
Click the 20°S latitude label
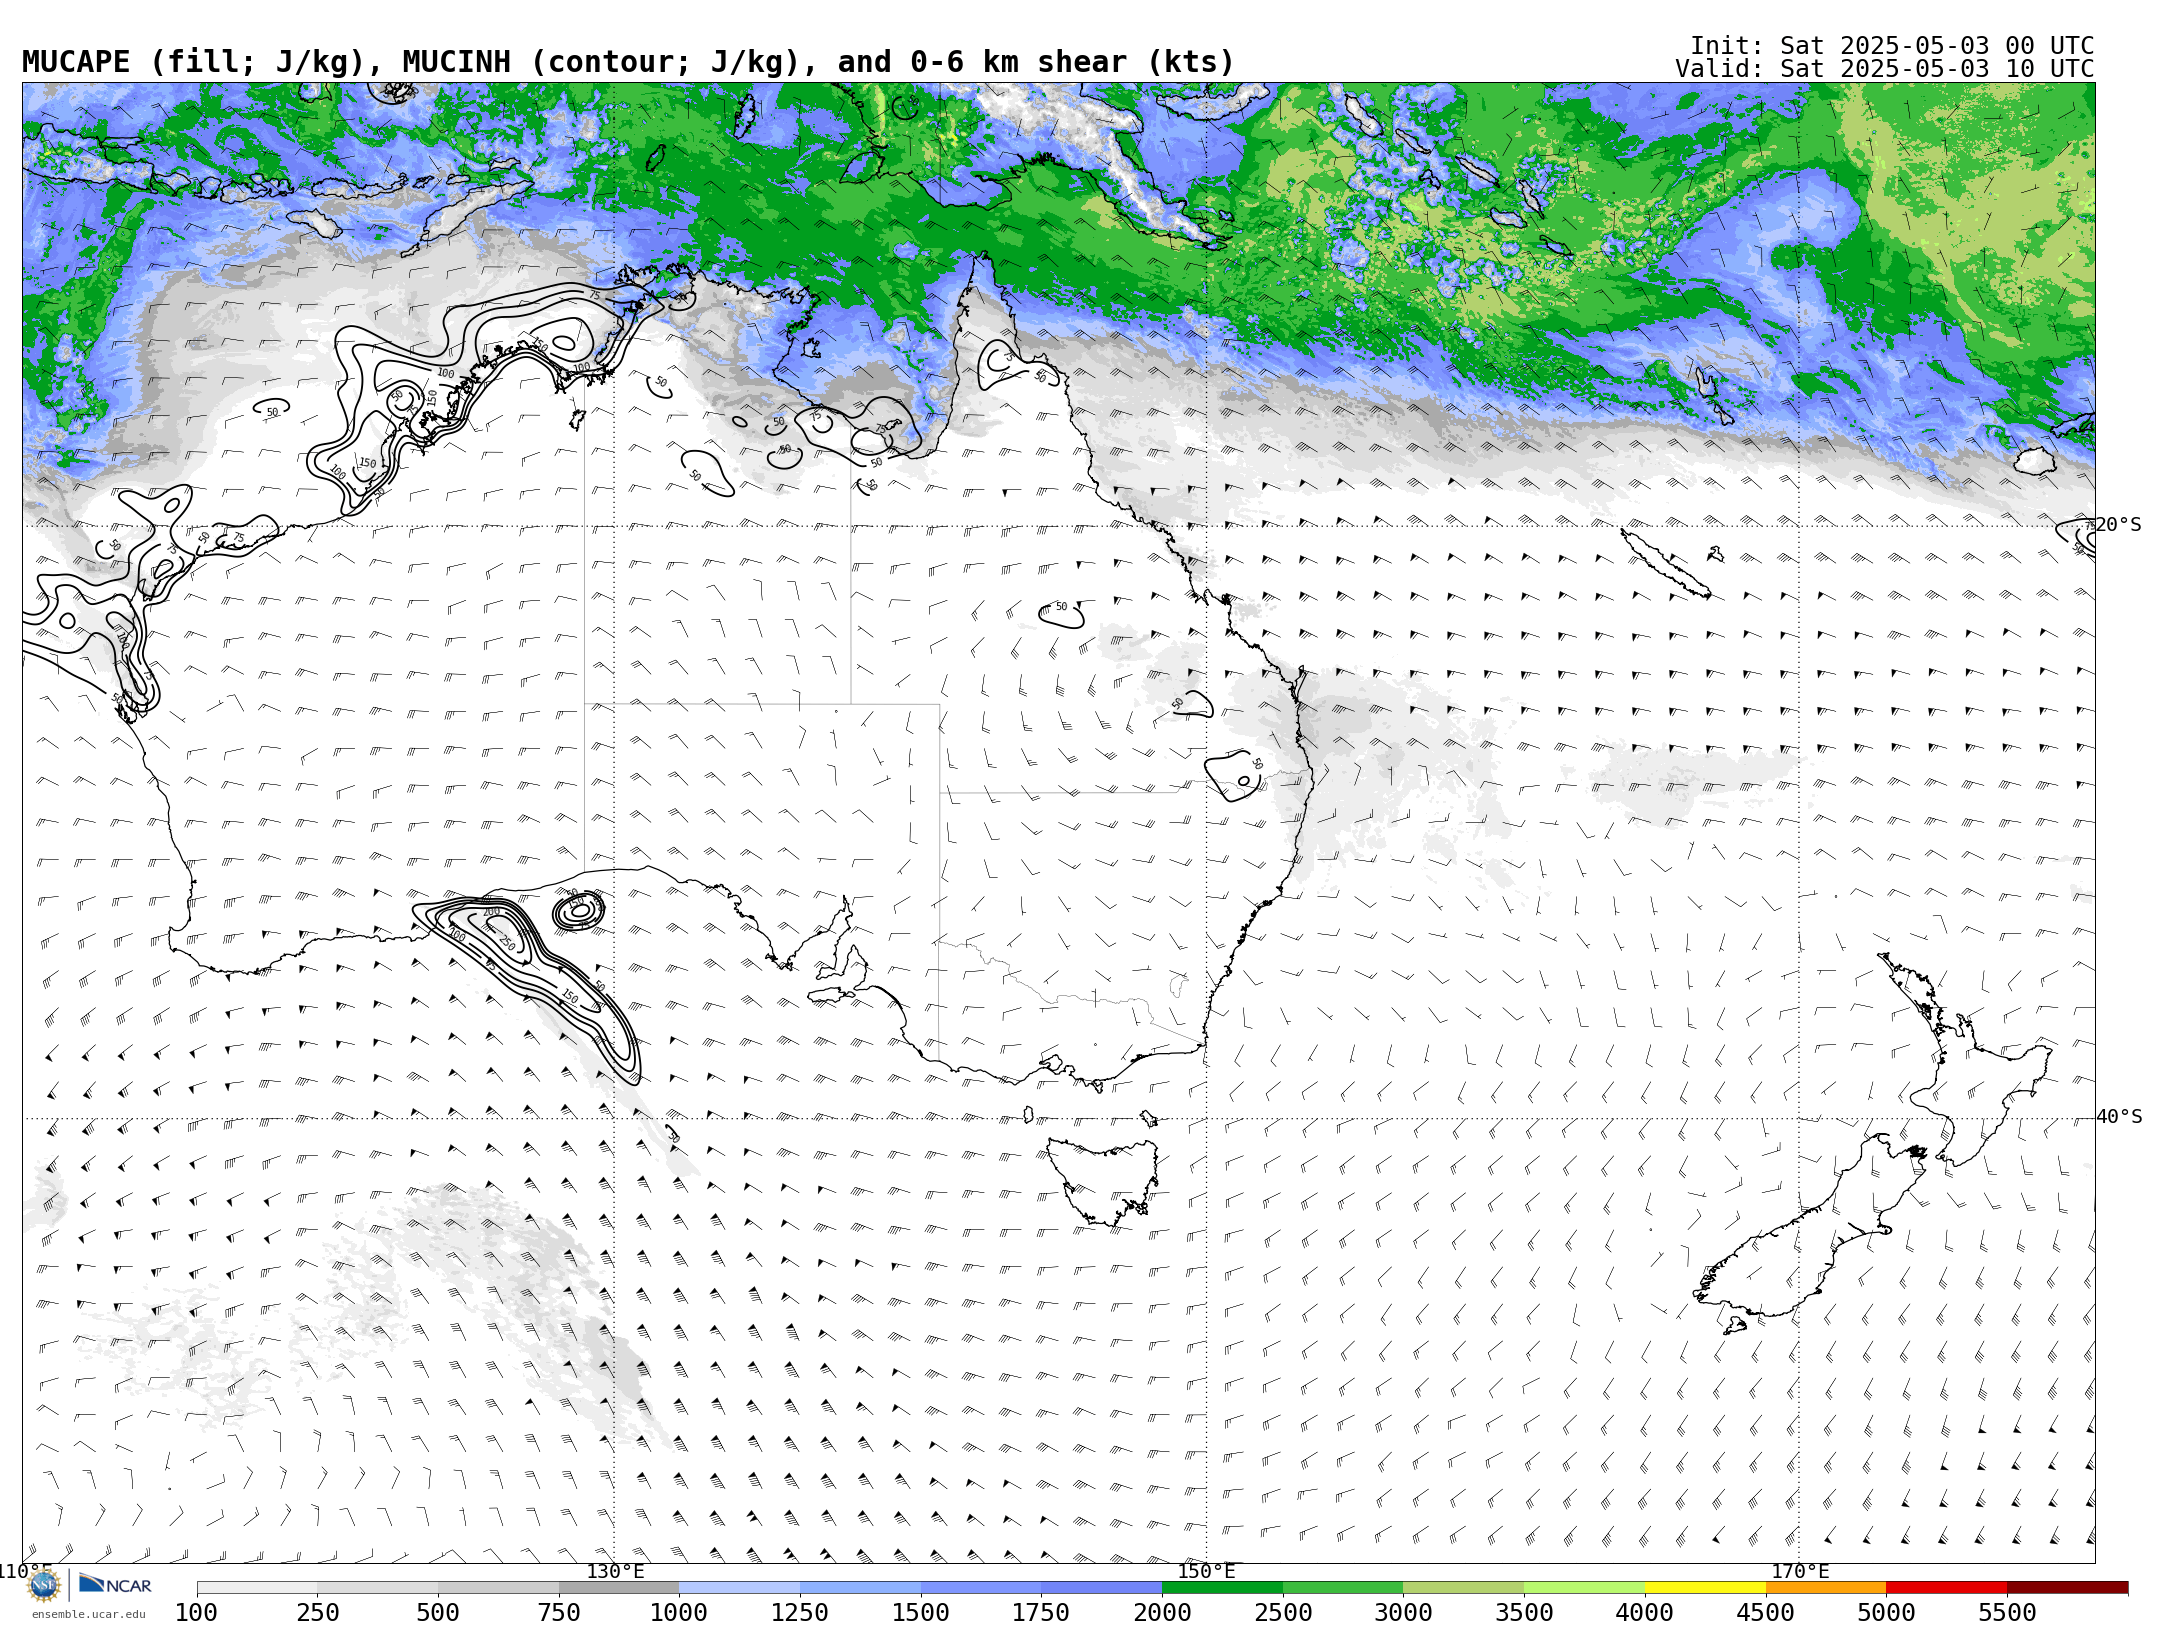click(x=2118, y=525)
